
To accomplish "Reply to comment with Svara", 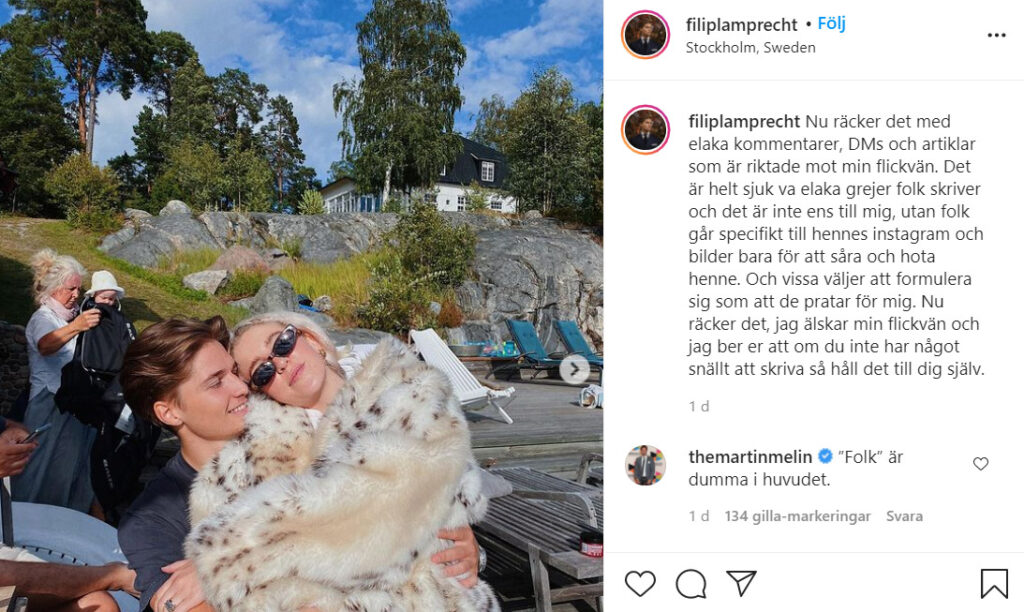I will pos(904,516).
